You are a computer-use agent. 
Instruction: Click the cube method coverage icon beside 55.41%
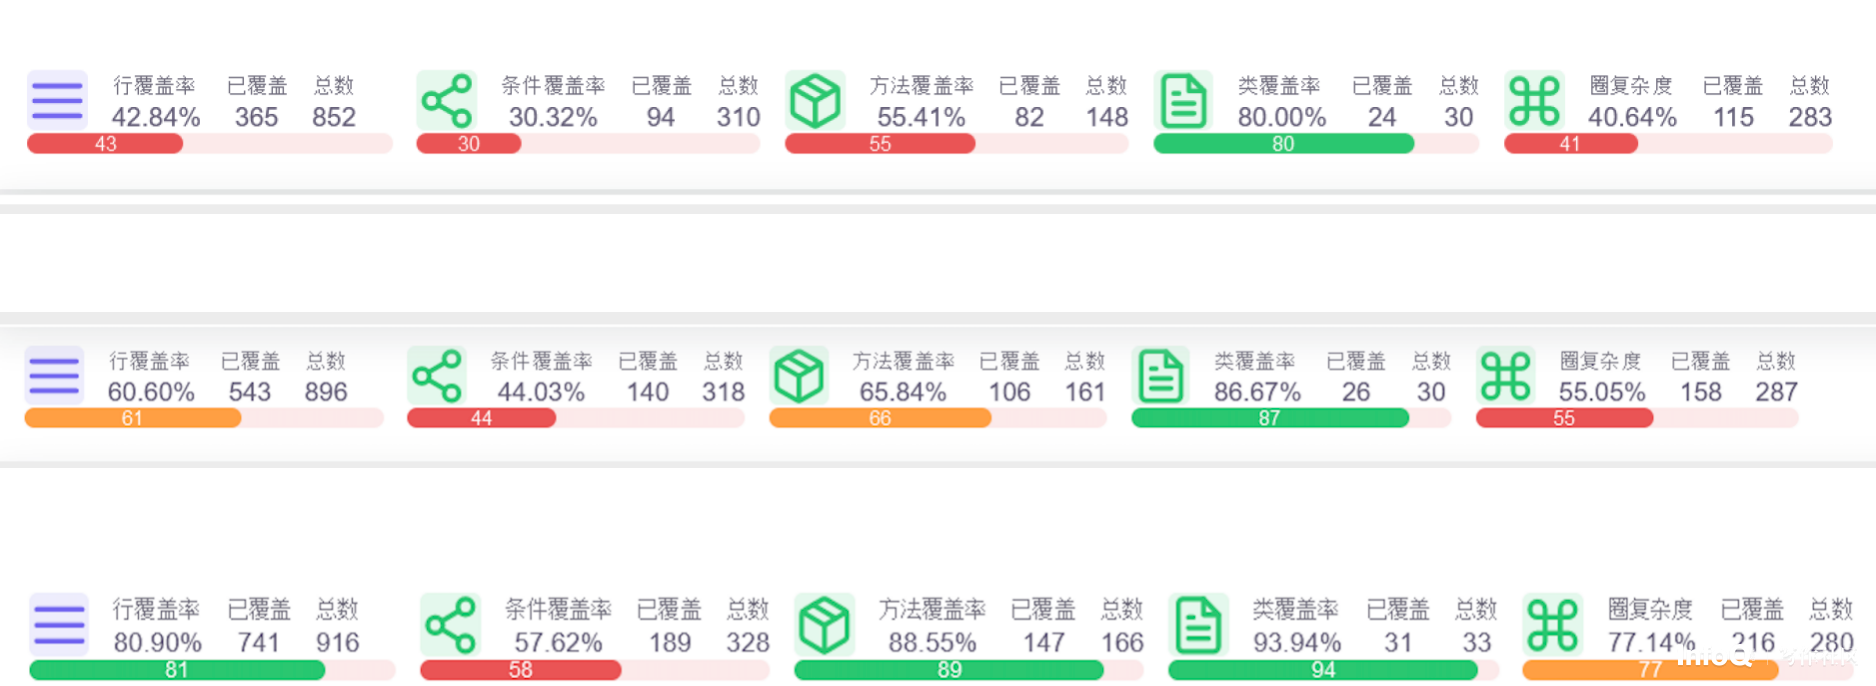pyautogui.click(x=815, y=101)
